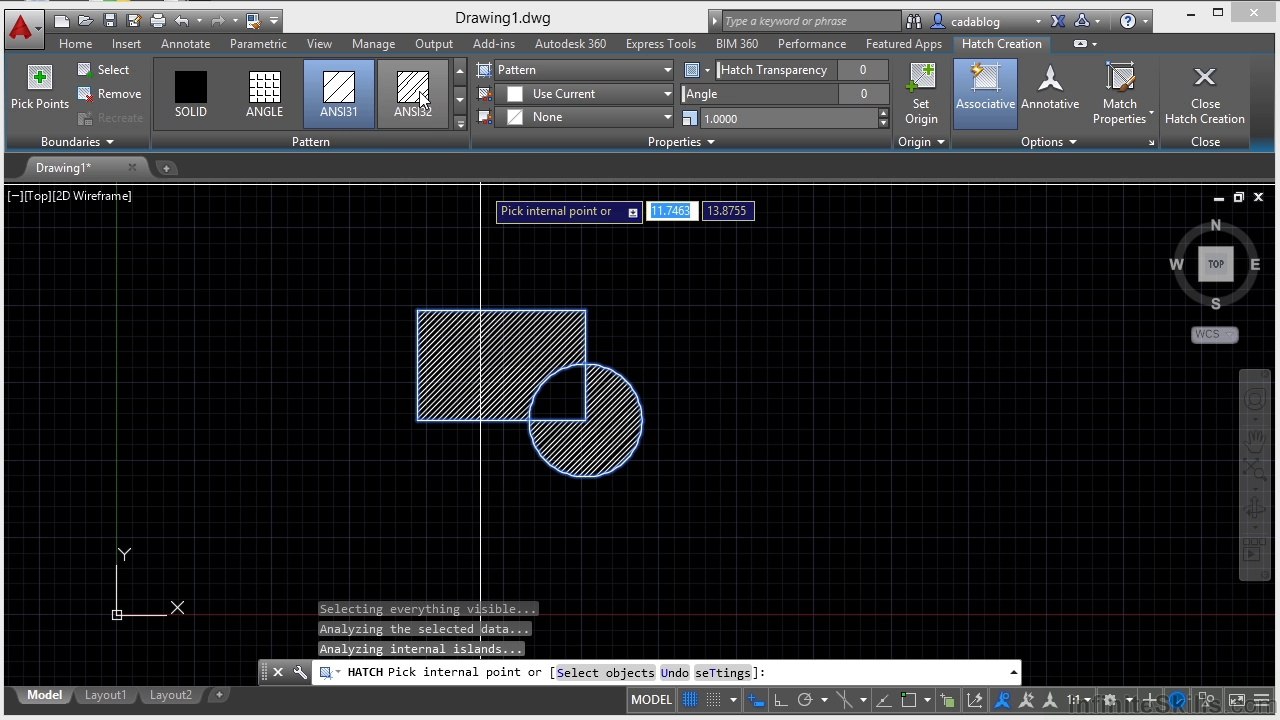The image size is (1280, 720).
Task: Click the Select boundary objects button
Action: coord(104,70)
